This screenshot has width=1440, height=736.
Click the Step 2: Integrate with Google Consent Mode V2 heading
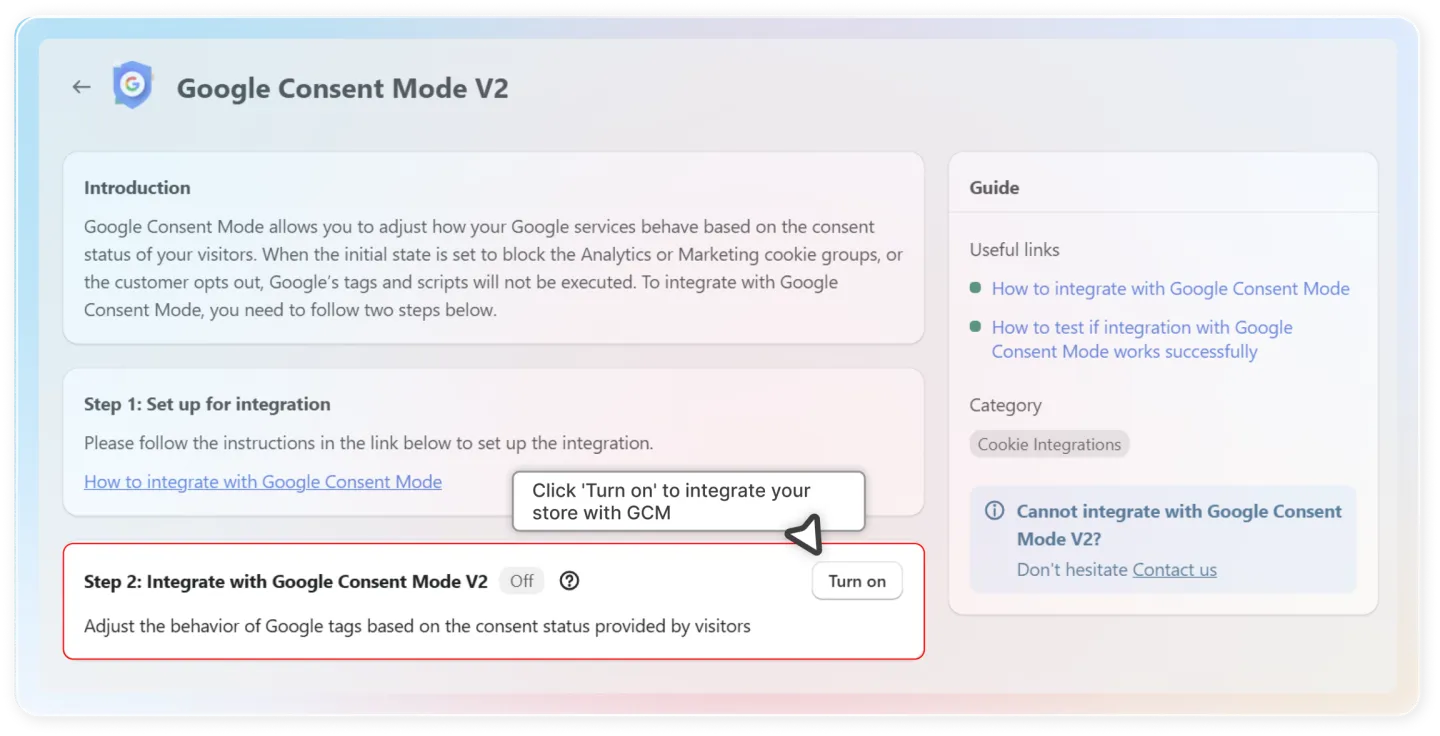pos(286,582)
